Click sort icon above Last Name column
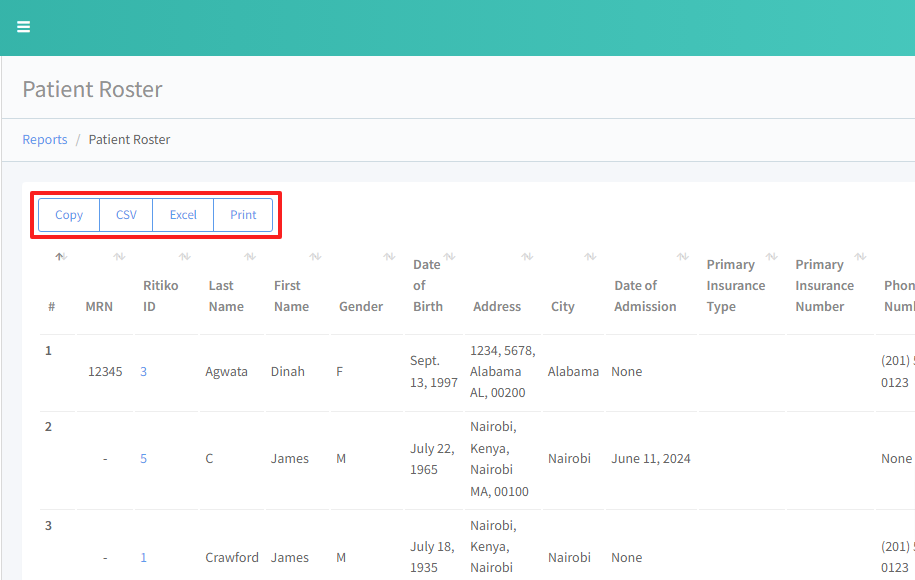 (250, 257)
